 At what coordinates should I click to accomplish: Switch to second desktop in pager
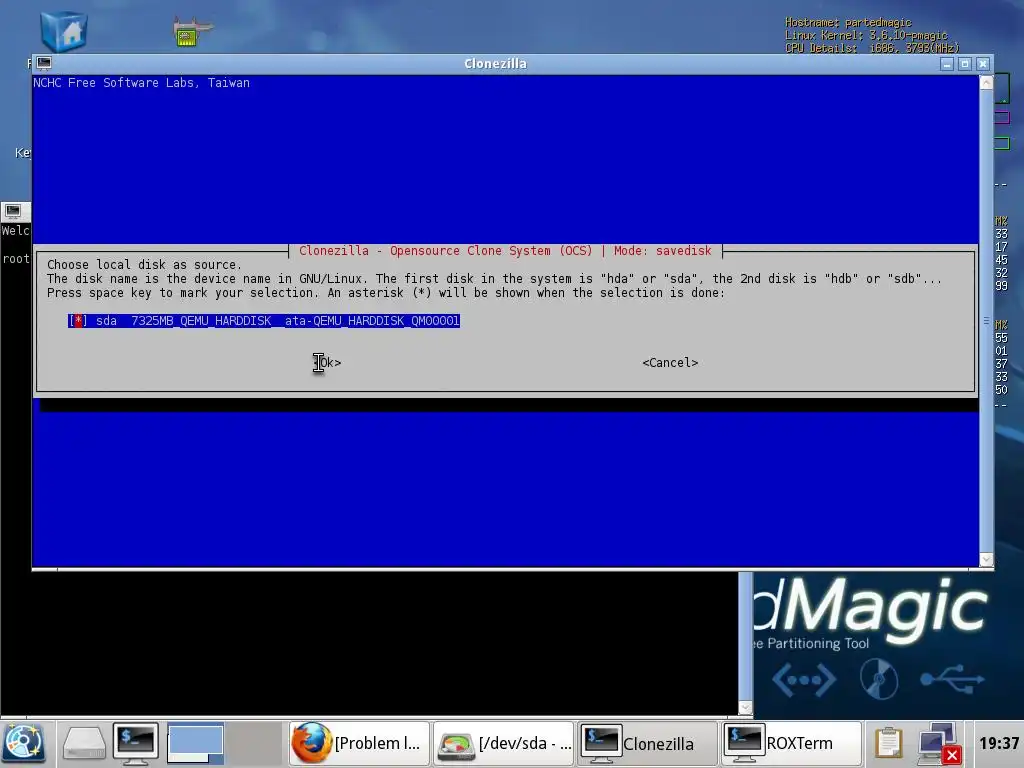[253, 743]
